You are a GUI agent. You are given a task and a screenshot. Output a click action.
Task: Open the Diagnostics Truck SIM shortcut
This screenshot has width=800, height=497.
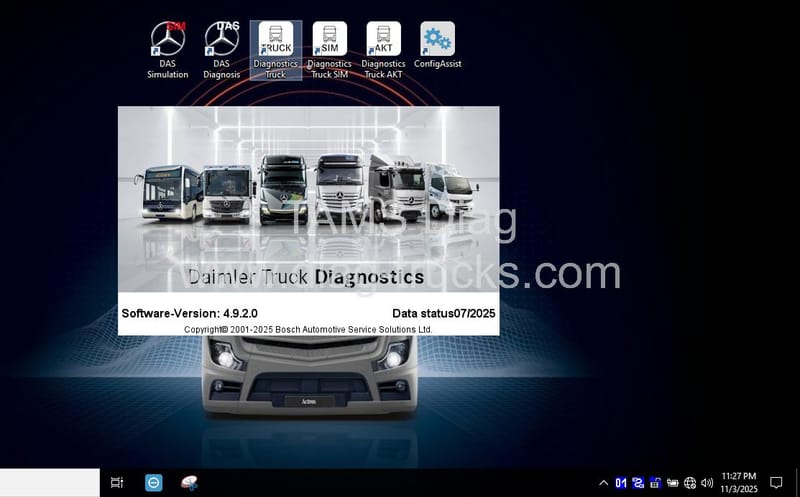point(329,41)
